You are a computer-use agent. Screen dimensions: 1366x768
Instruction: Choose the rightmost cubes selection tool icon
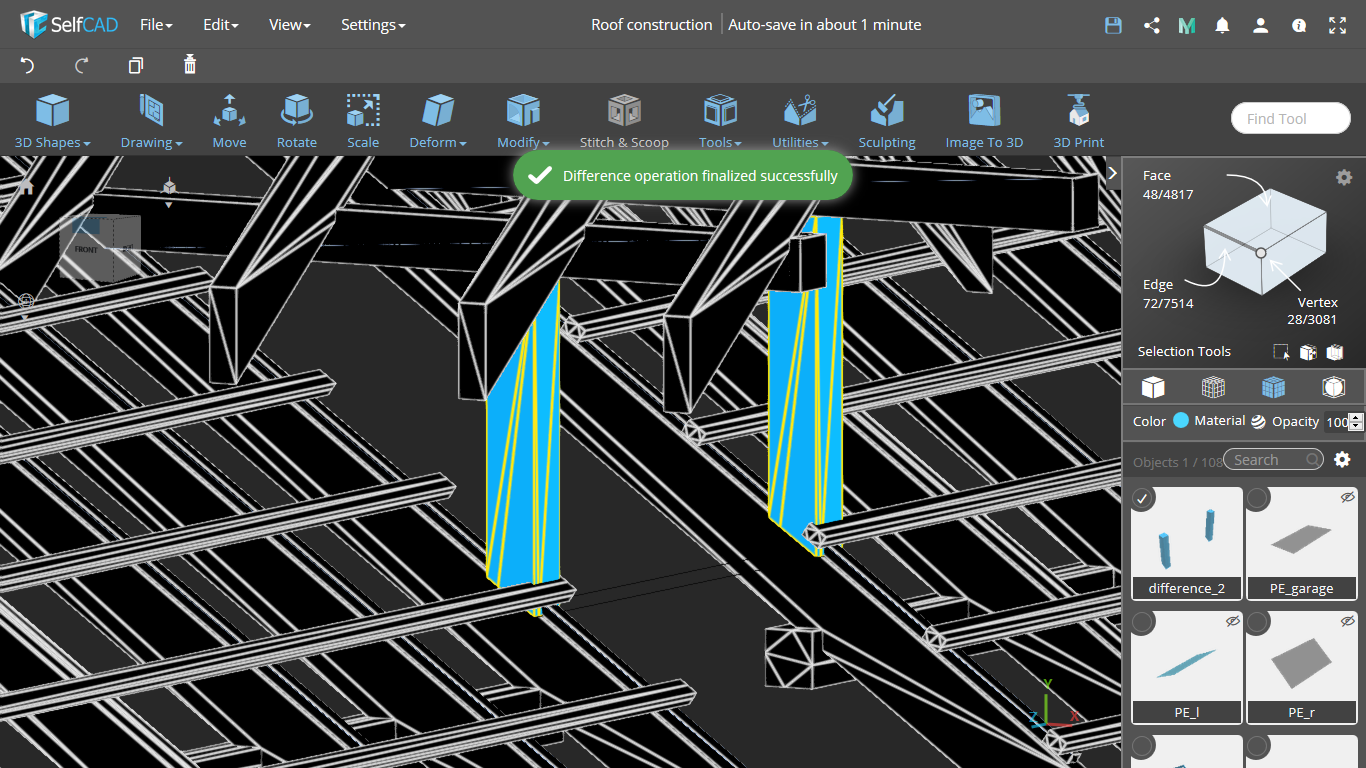(x=1334, y=352)
